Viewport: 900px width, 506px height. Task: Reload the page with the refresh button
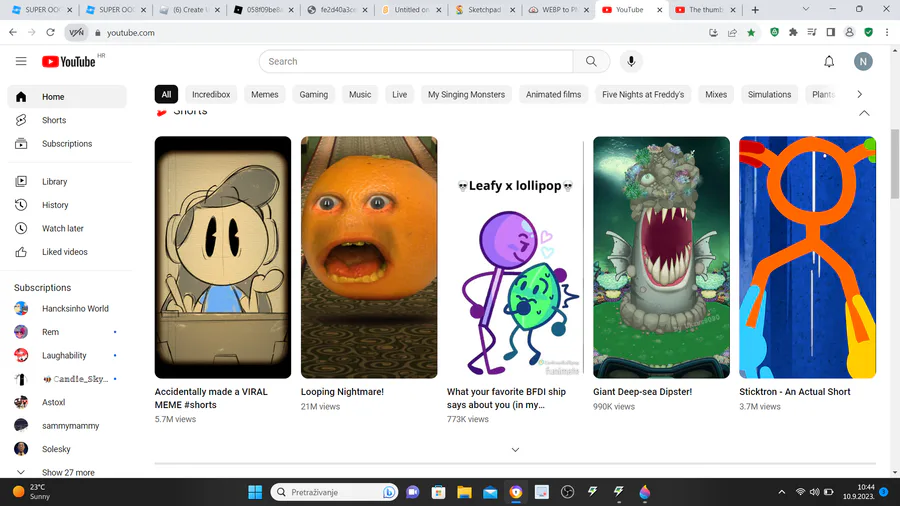tap(51, 33)
